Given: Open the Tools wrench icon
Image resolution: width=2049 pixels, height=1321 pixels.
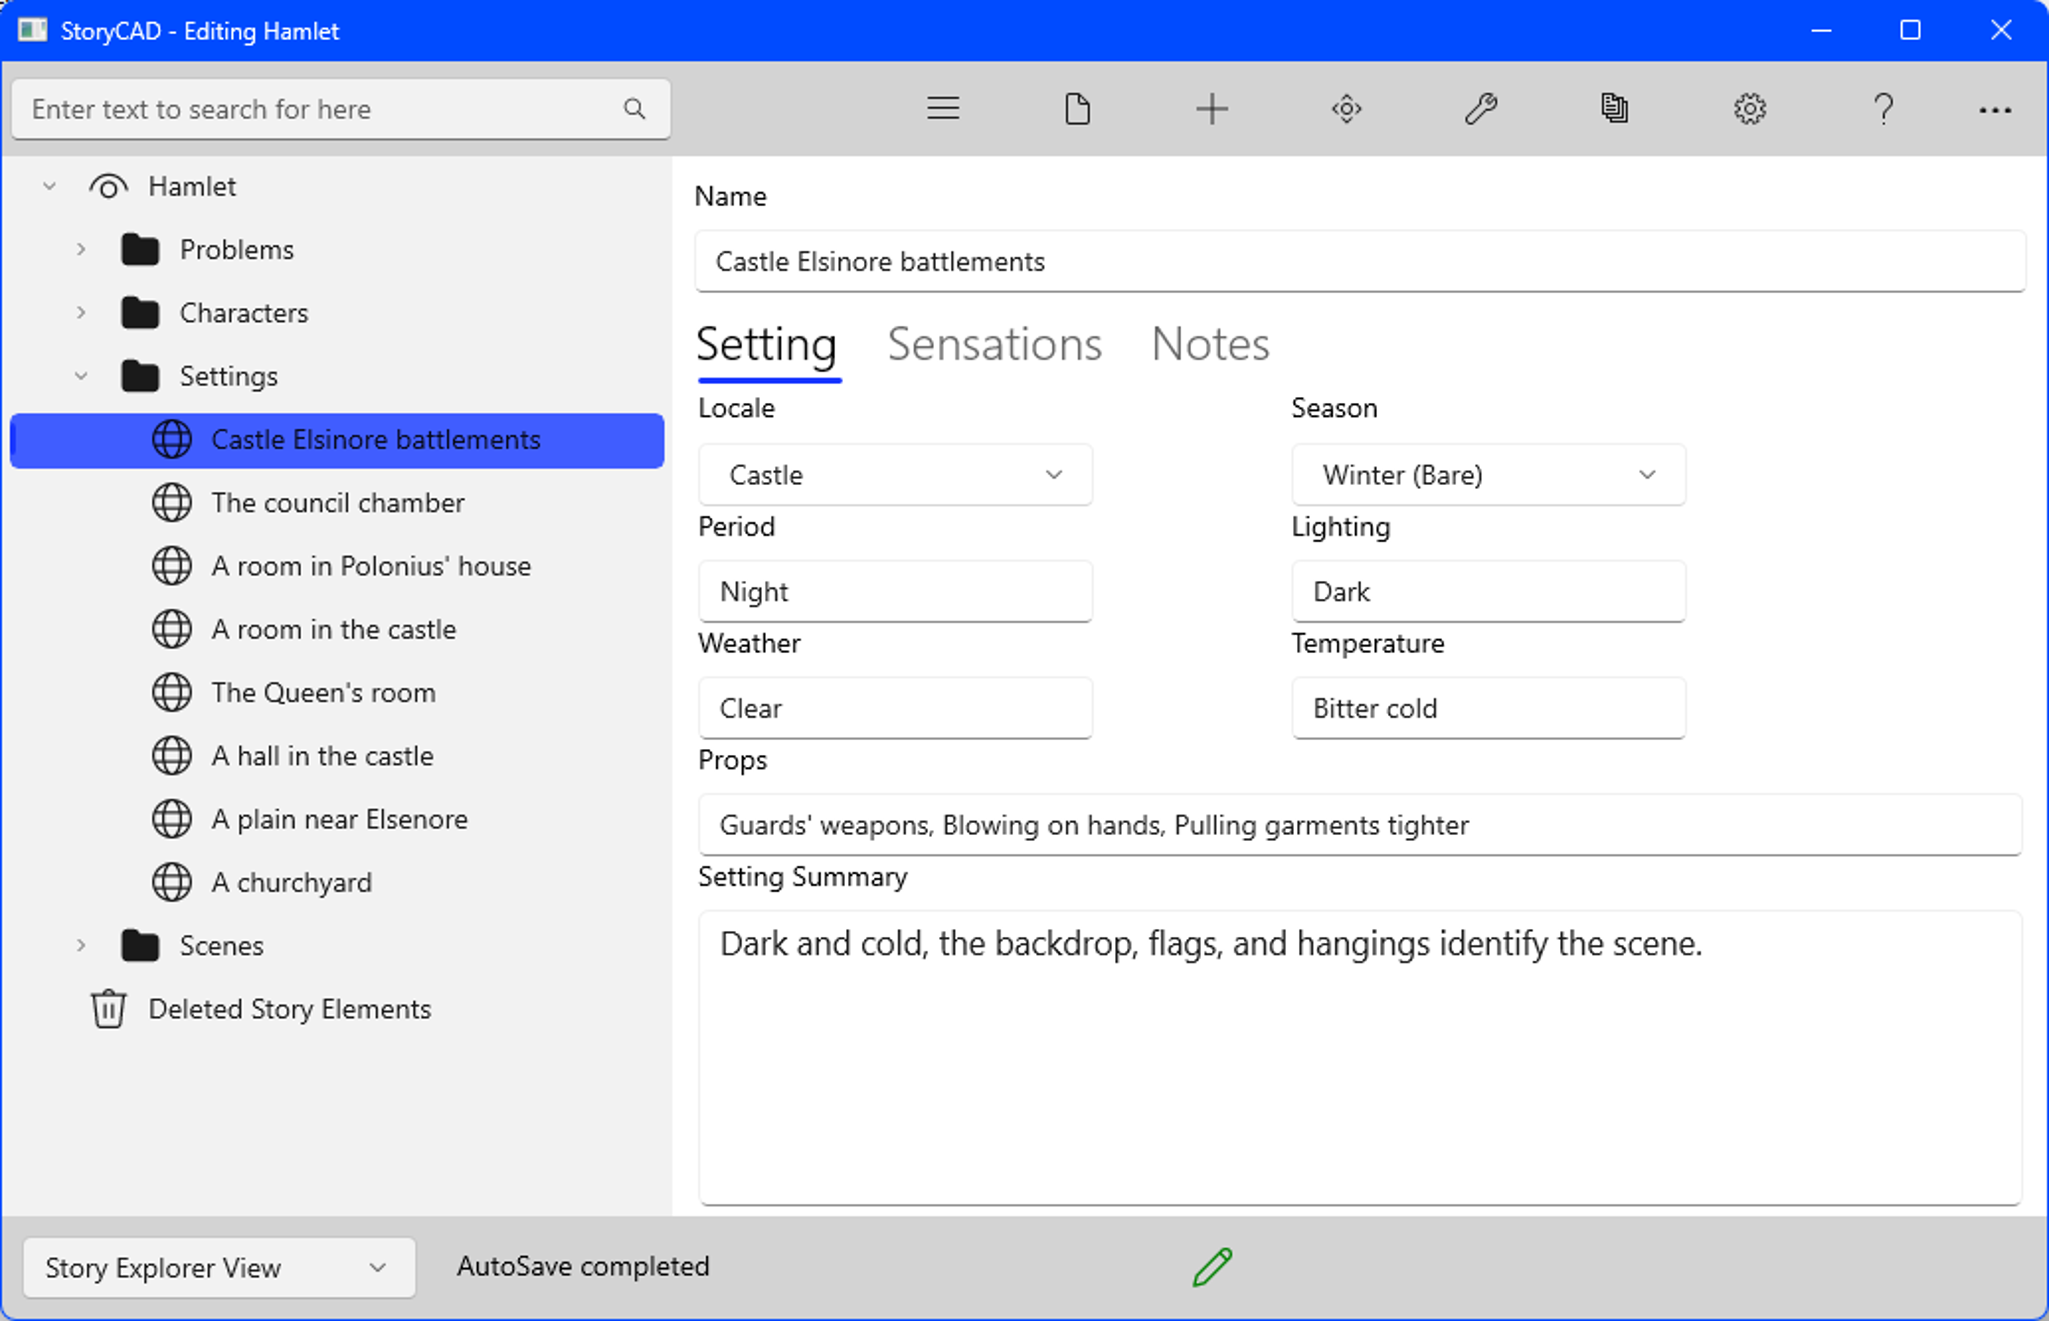Looking at the screenshot, I should [1480, 108].
